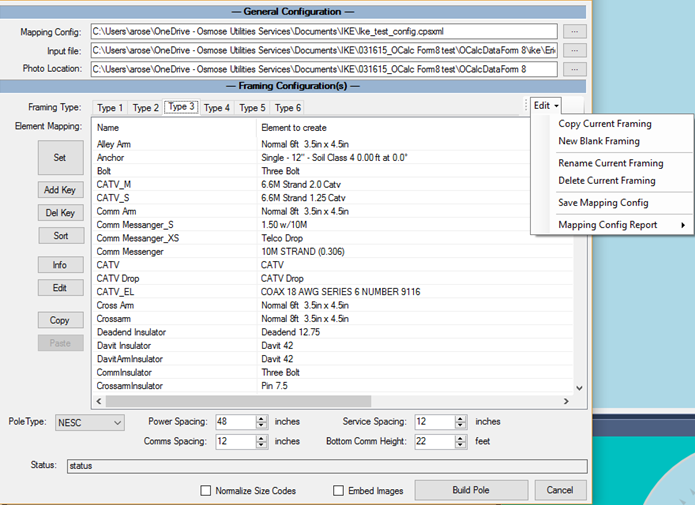
Task: Switch to the Type 4 framing tab
Action: 217,108
